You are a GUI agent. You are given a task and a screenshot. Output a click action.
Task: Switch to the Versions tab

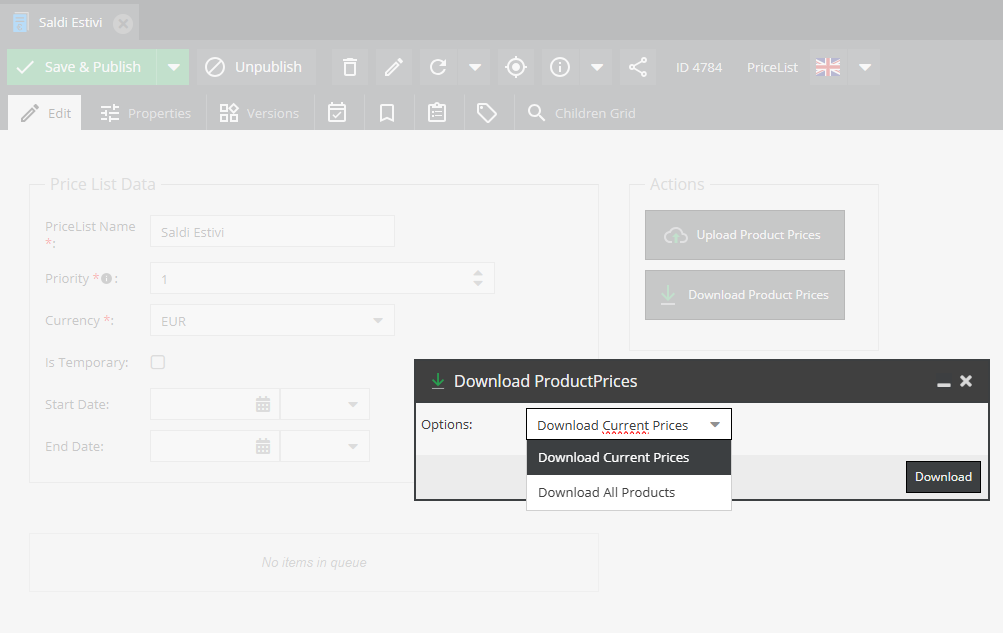[260, 113]
